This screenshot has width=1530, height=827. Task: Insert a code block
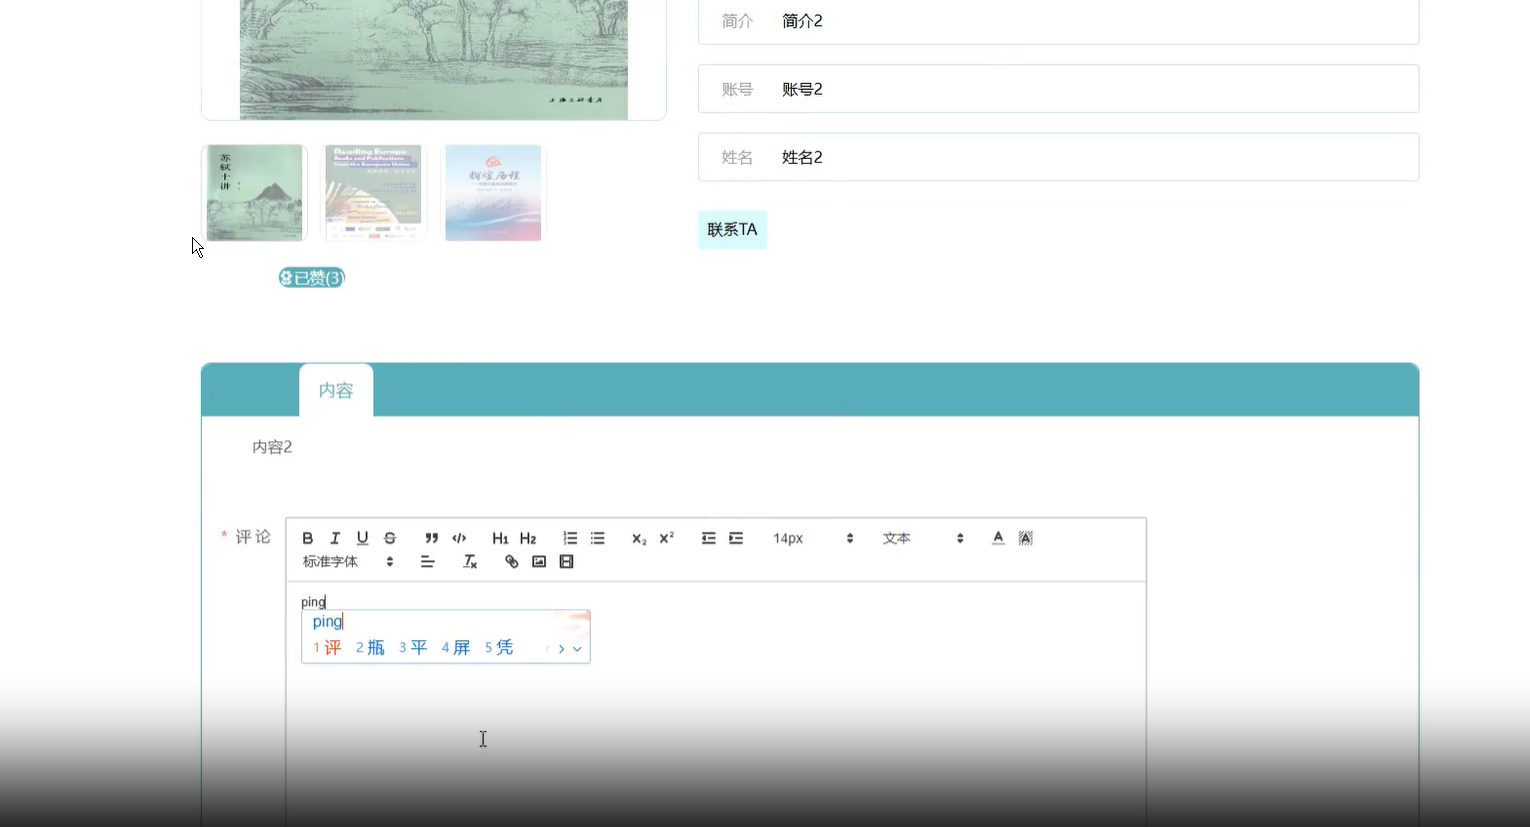(459, 538)
